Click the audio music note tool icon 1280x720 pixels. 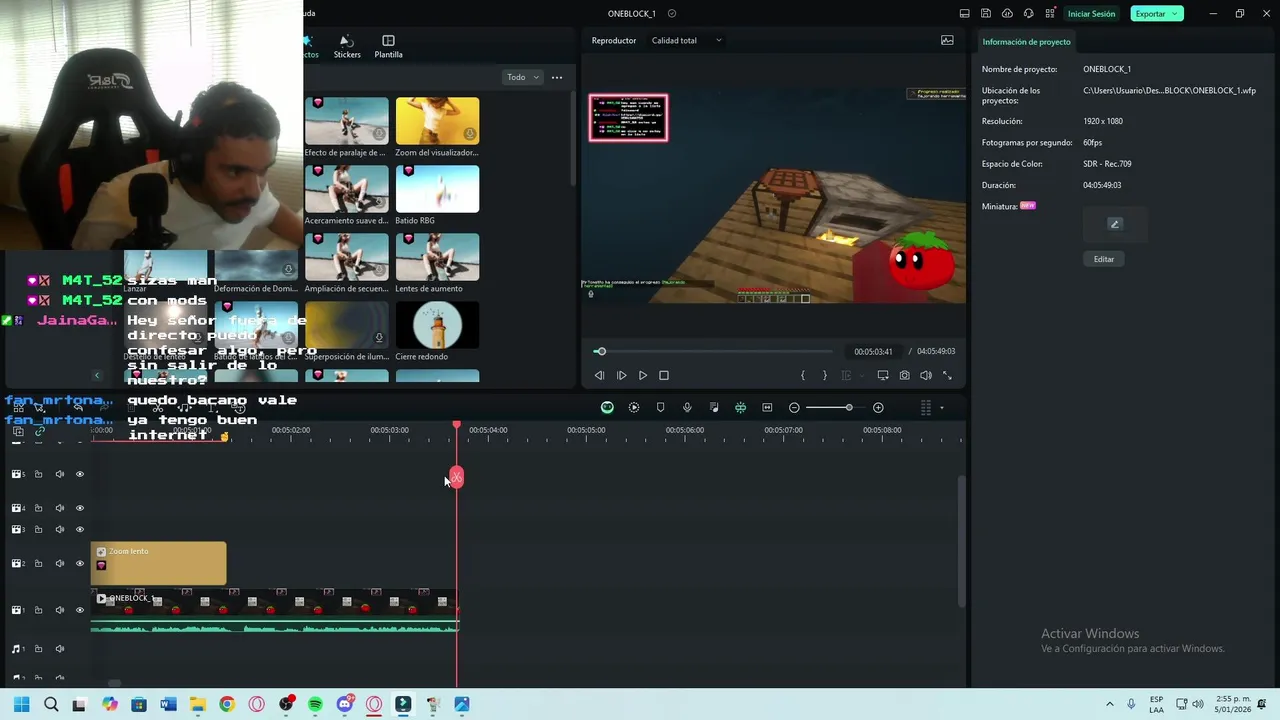[x=714, y=407]
